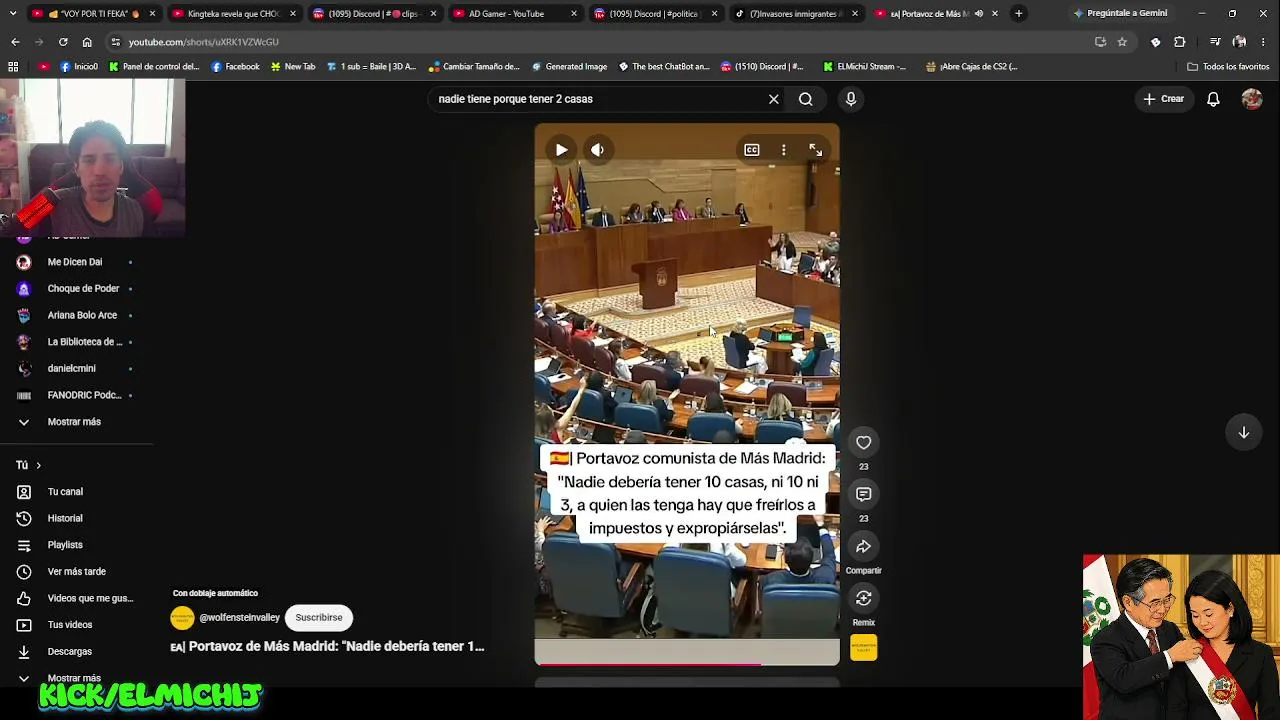1280x720 pixels.
Task: Open the Short's sound source thumbnail
Action: 863,648
